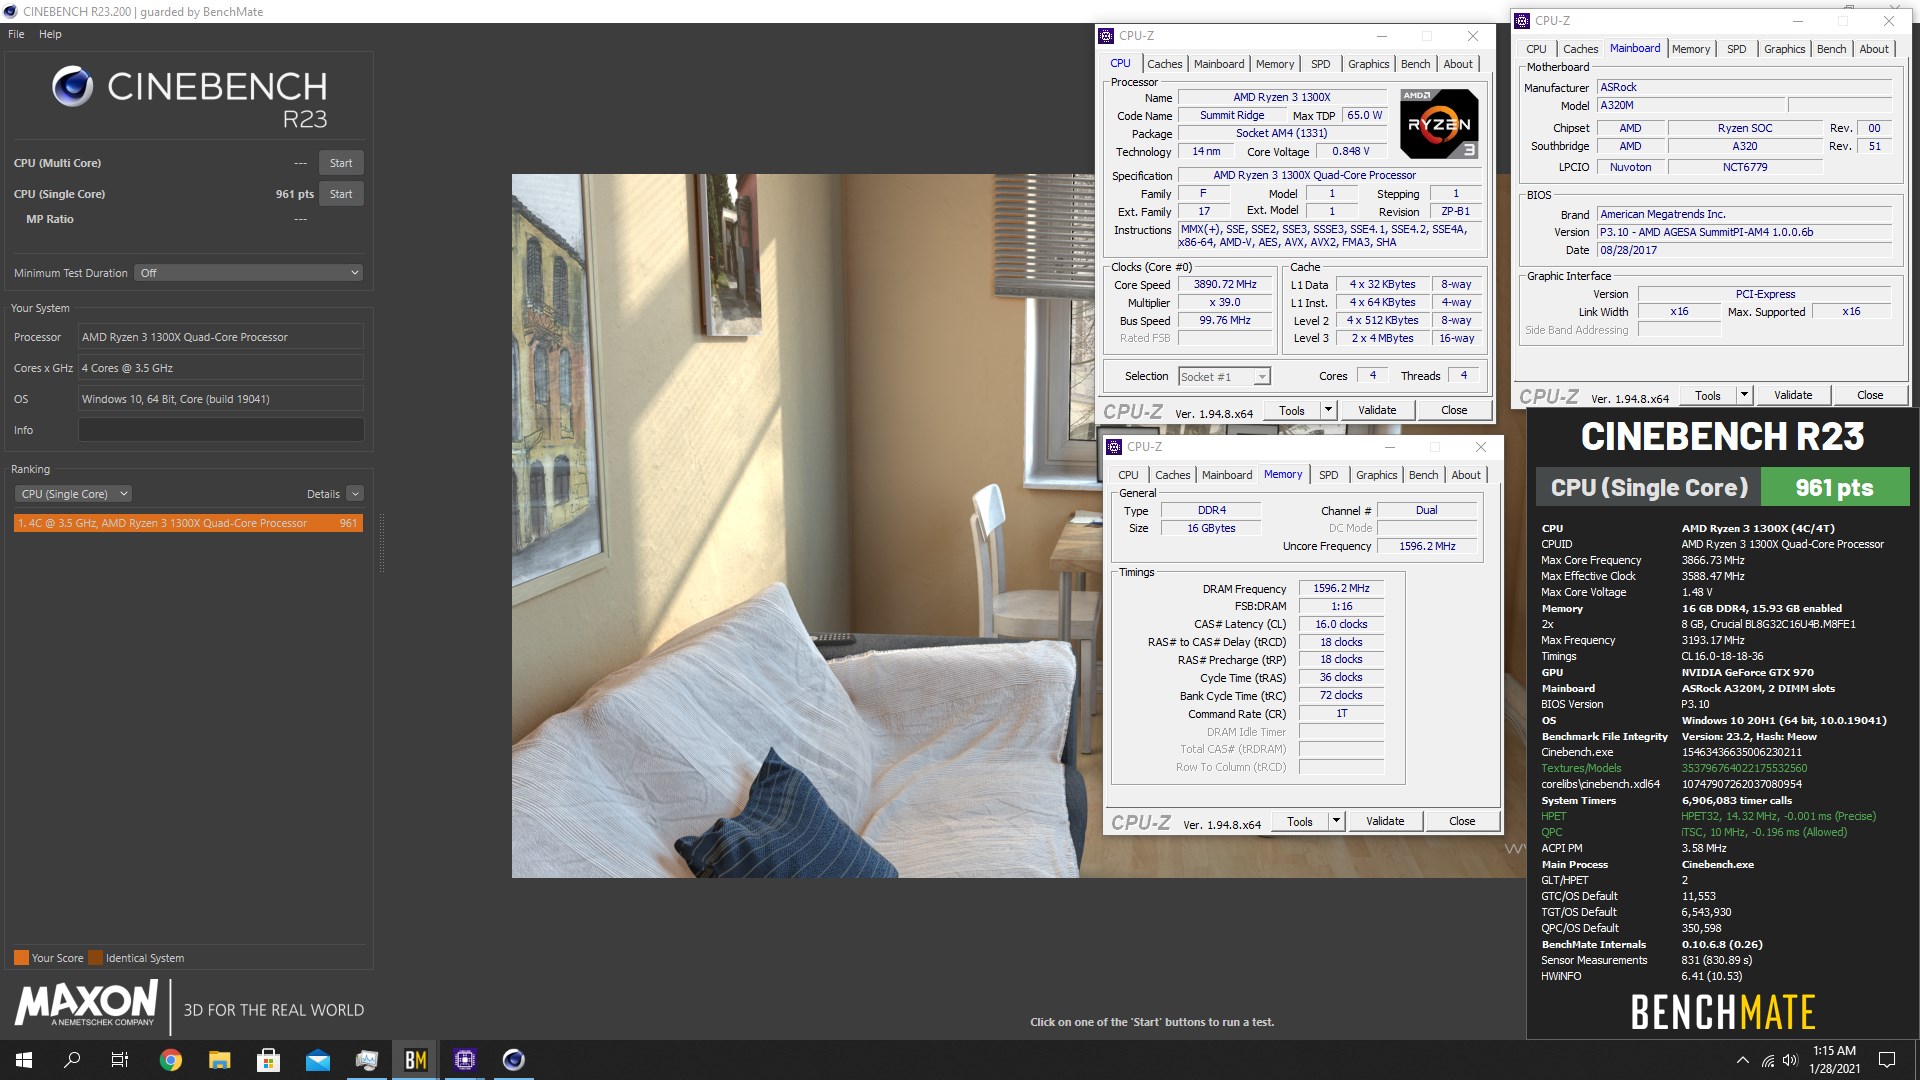The height and width of the screenshot is (1080, 1920).
Task: Start the CPU Multi Core test
Action: tap(341, 163)
